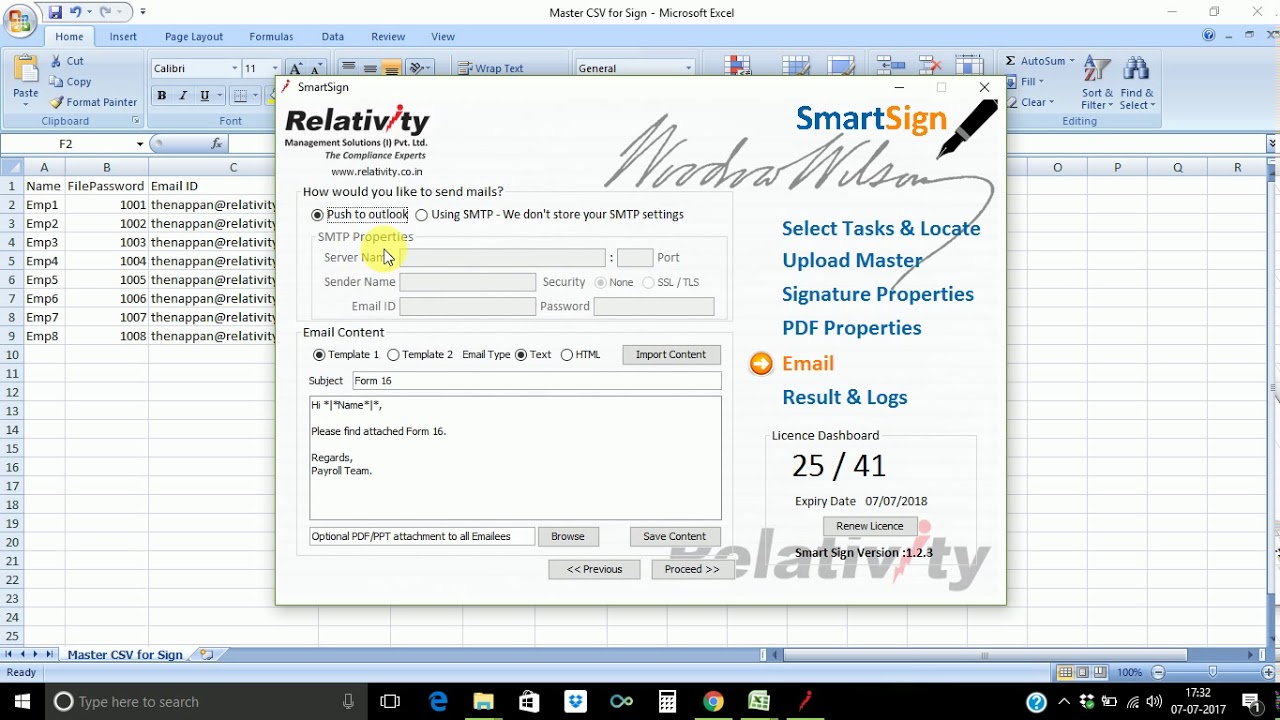The image size is (1280, 720).
Task: Select SSL / TLS security radio button
Action: point(648,283)
